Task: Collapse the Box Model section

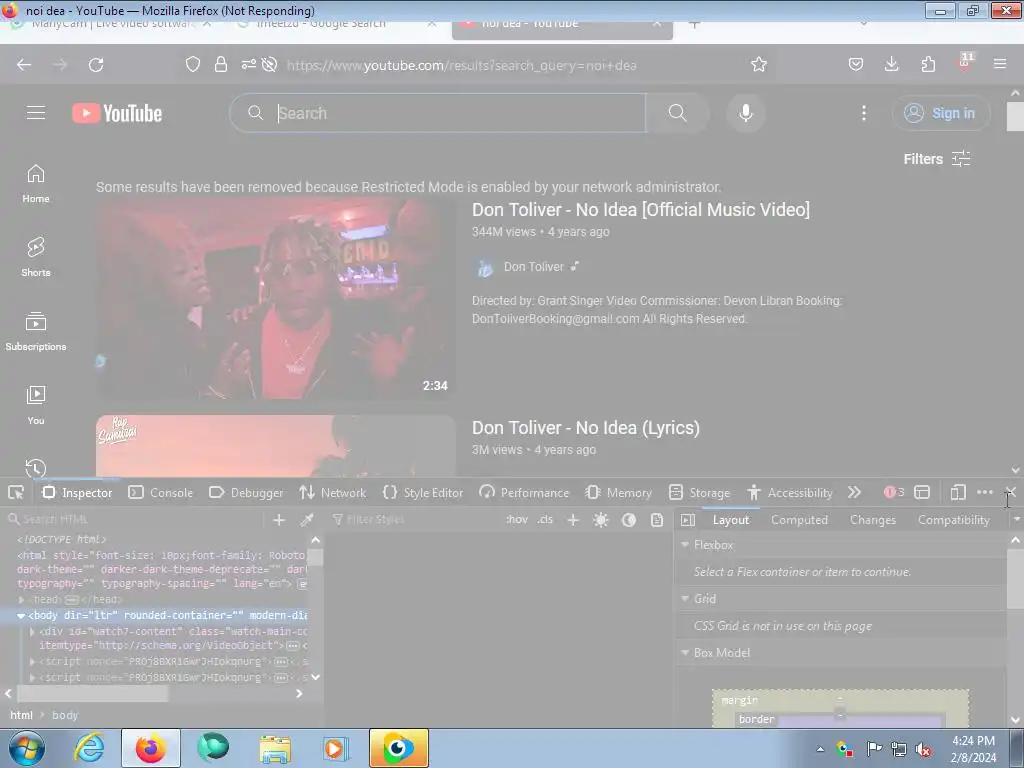Action: [x=685, y=652]
